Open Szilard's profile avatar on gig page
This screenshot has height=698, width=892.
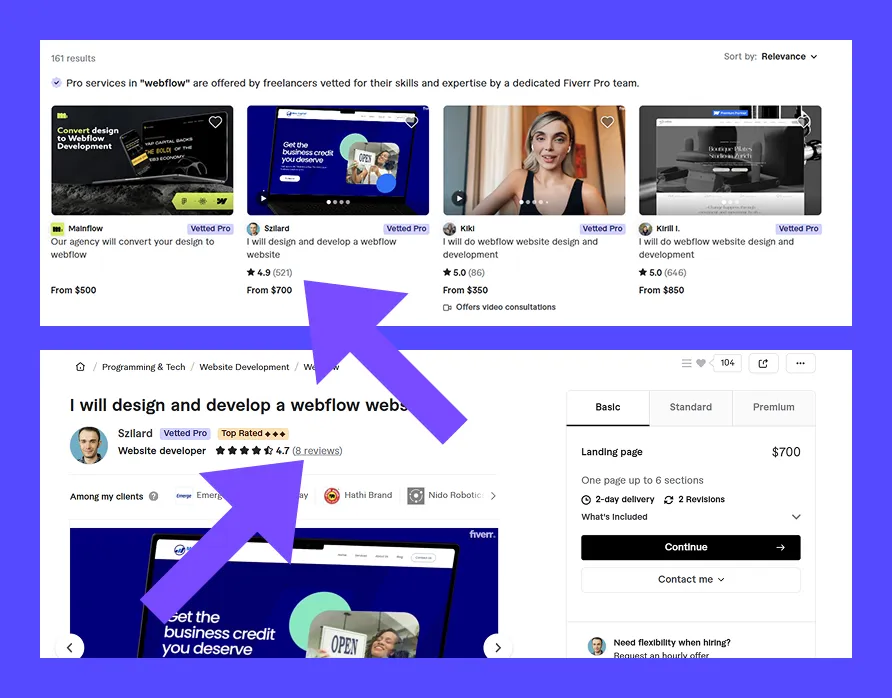pos(89,445)
